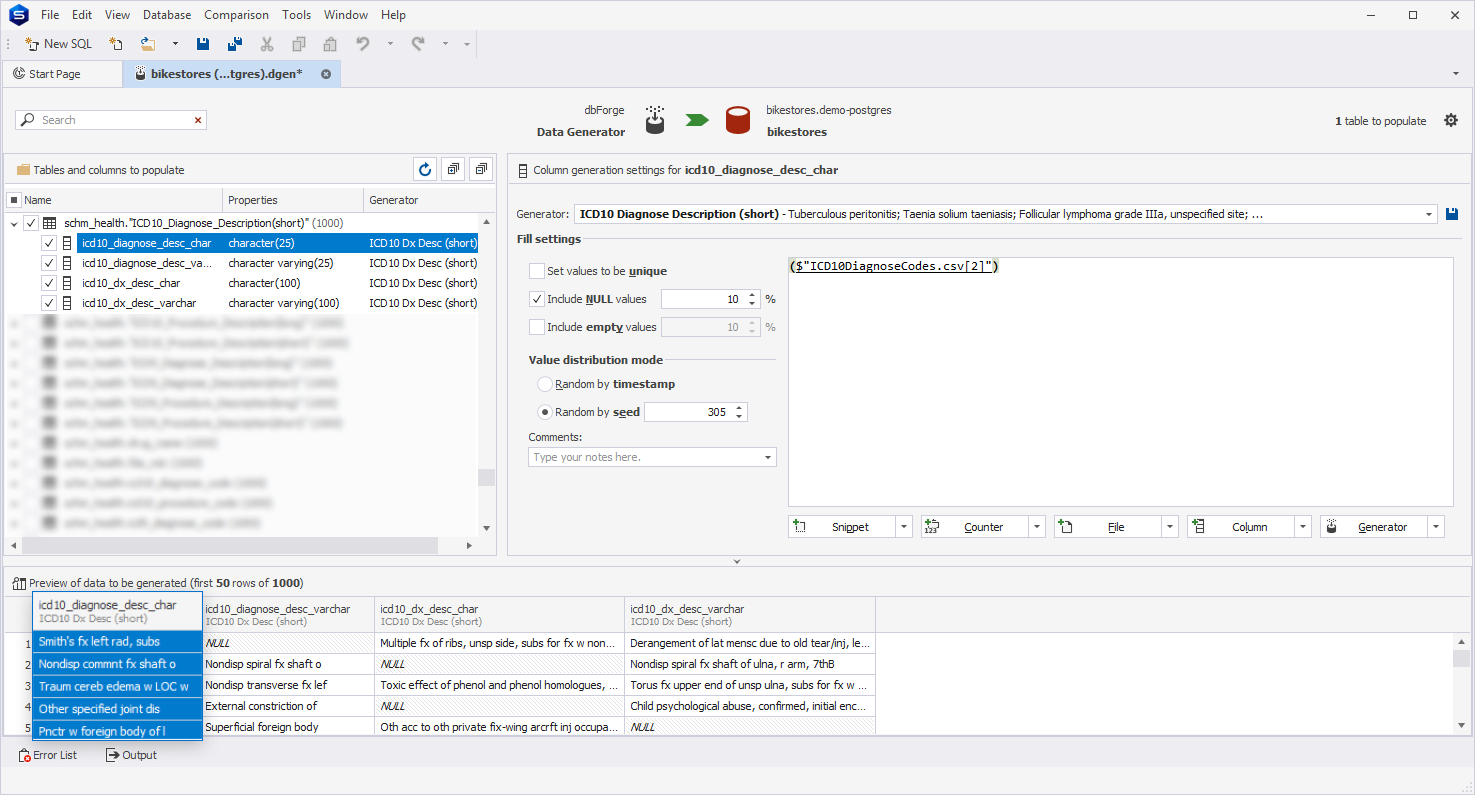Open the Tools menu
The height and width of the screenshot is (795, 1475).
tap(296, 15)
